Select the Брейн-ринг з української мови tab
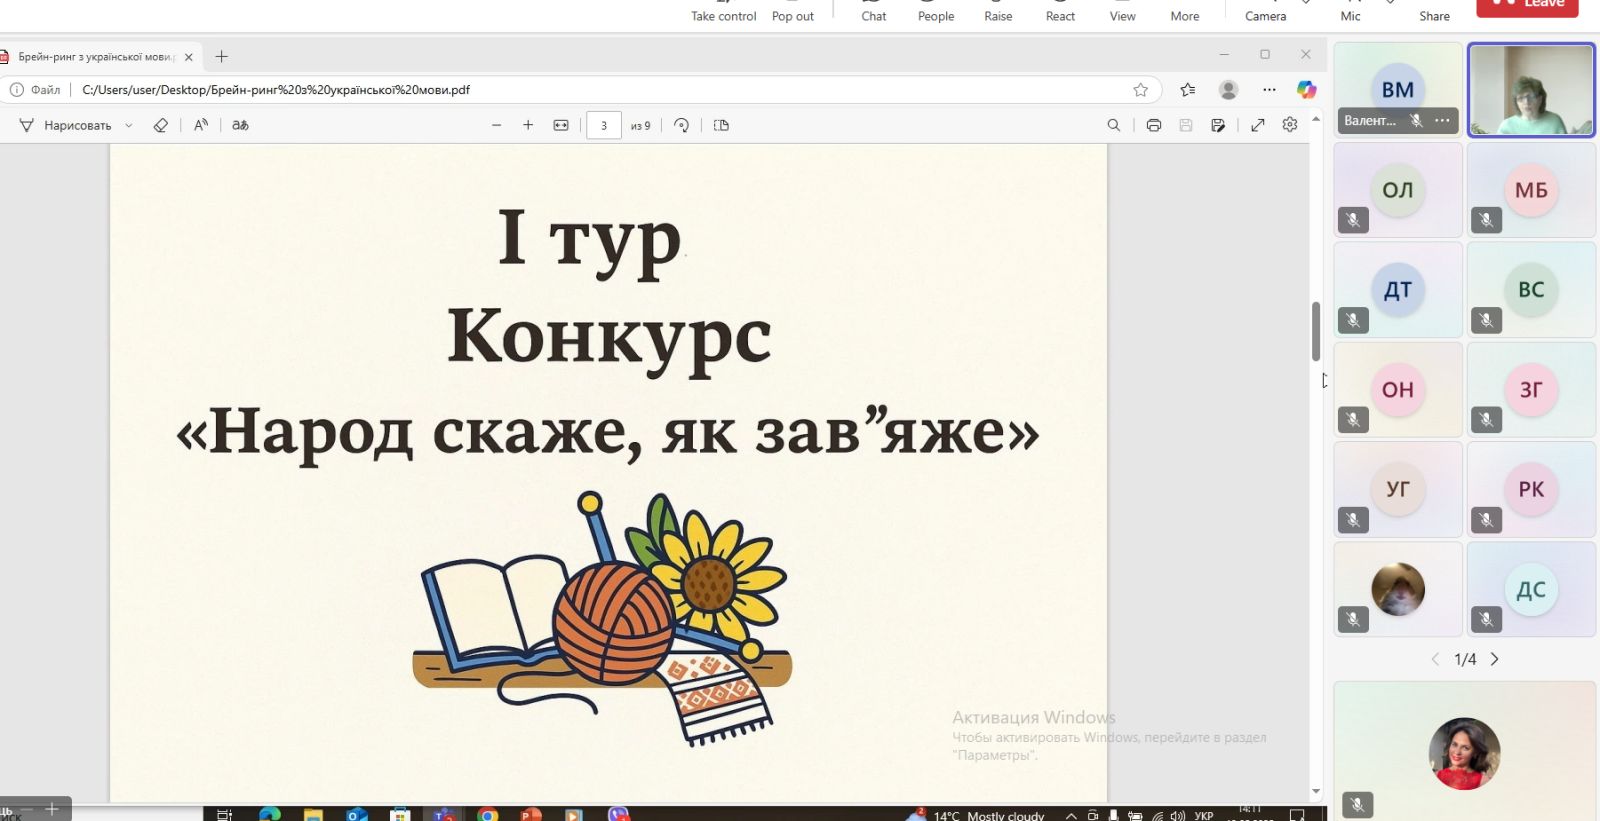 (96, 57)
